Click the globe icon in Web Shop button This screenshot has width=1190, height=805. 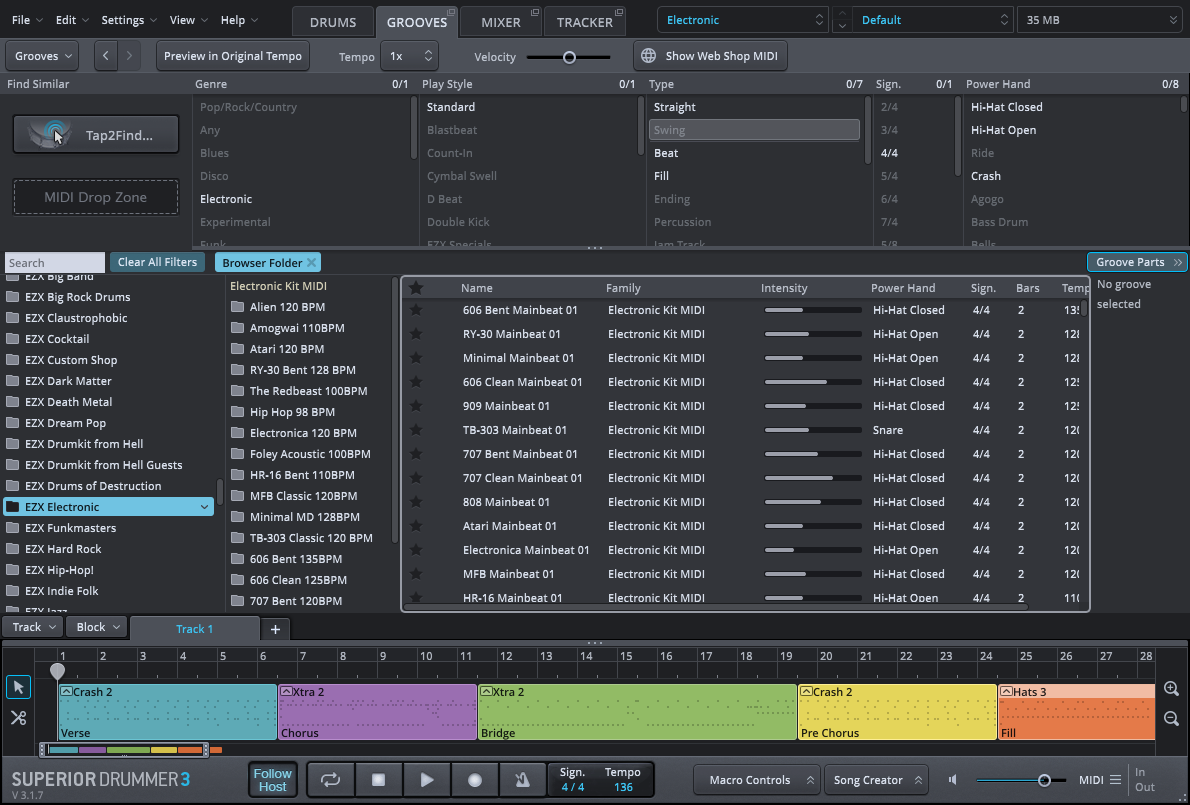coord(648,56)
